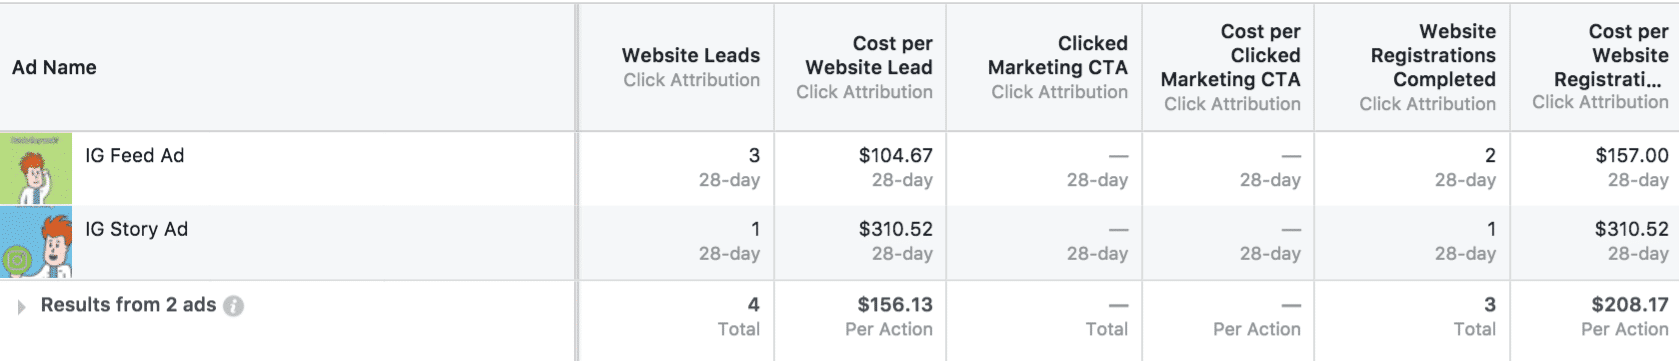Sort by Clicked Marketing CTA header
Screen dimensions: 1679x361
point(1057,55)
